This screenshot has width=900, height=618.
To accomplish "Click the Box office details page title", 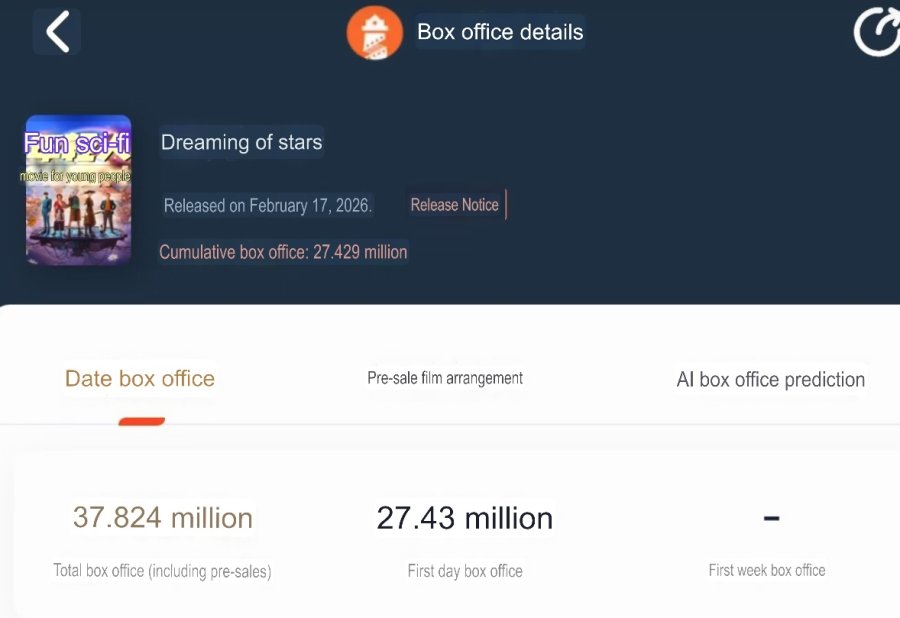I will 500,32.
